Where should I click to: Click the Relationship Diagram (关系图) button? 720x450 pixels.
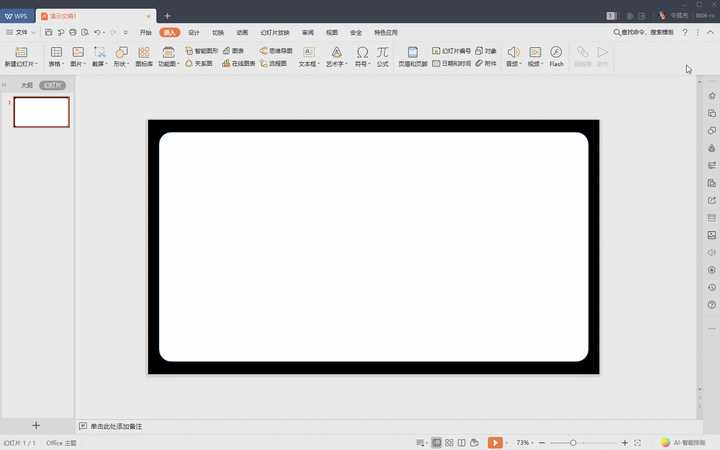[x=199, y=63]
